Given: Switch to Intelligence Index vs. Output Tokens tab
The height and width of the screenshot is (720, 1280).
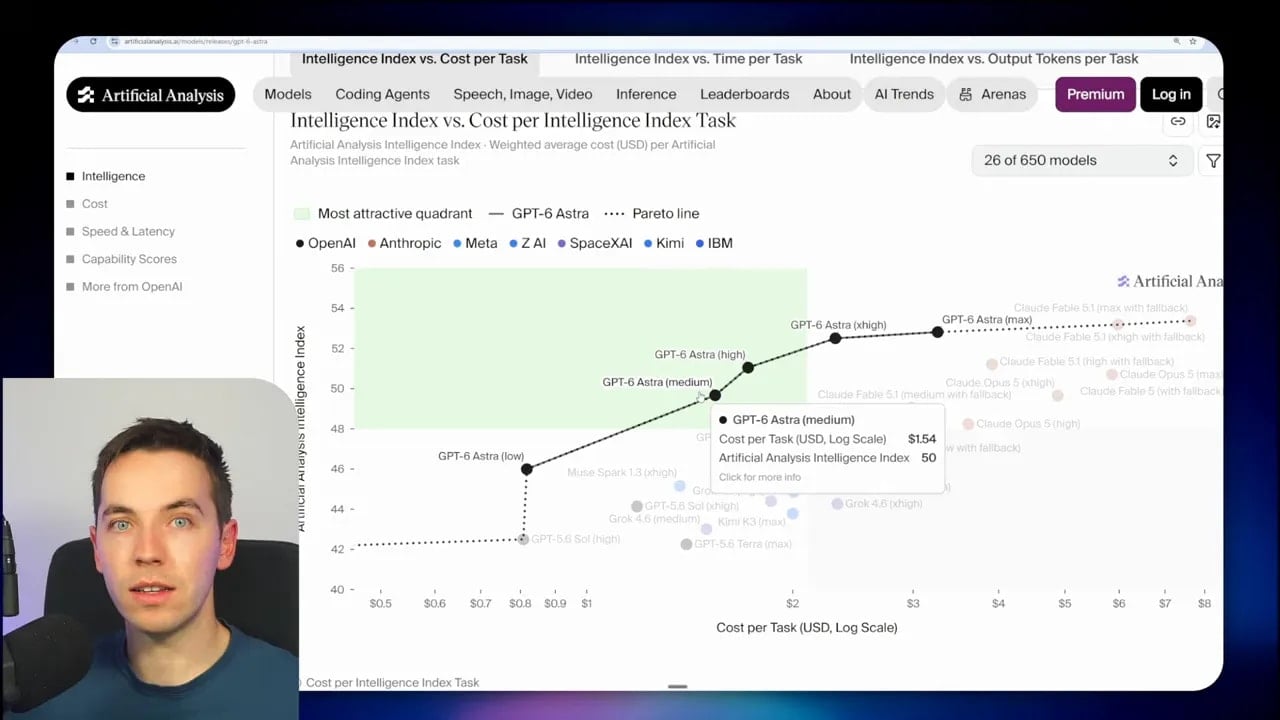Looking at the screenshot, I should tap(994, 59).
